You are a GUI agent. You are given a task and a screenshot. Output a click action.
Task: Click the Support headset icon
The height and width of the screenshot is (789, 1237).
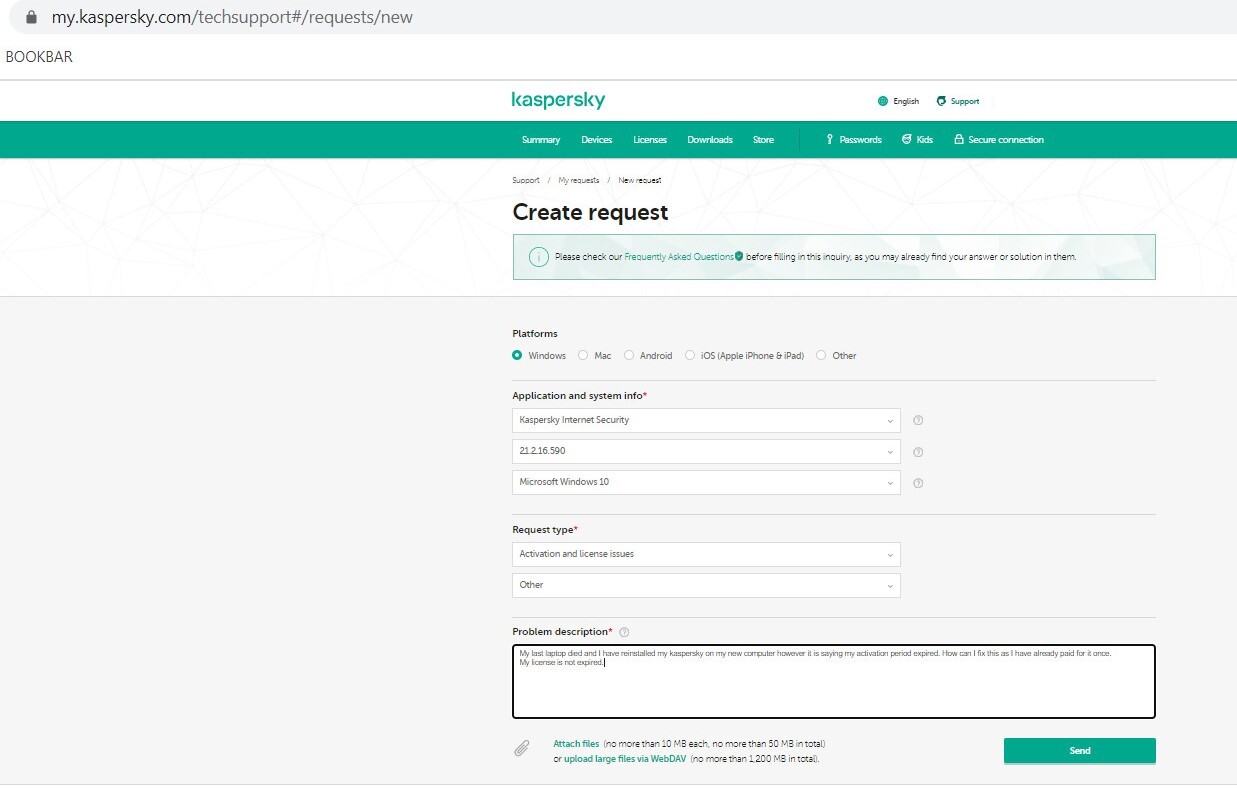coord(941,101)
